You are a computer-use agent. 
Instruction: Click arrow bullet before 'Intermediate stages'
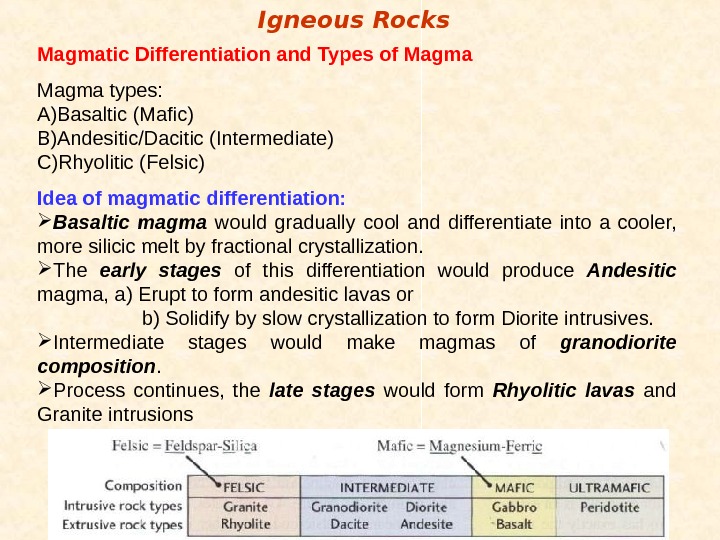coord(44,340)
